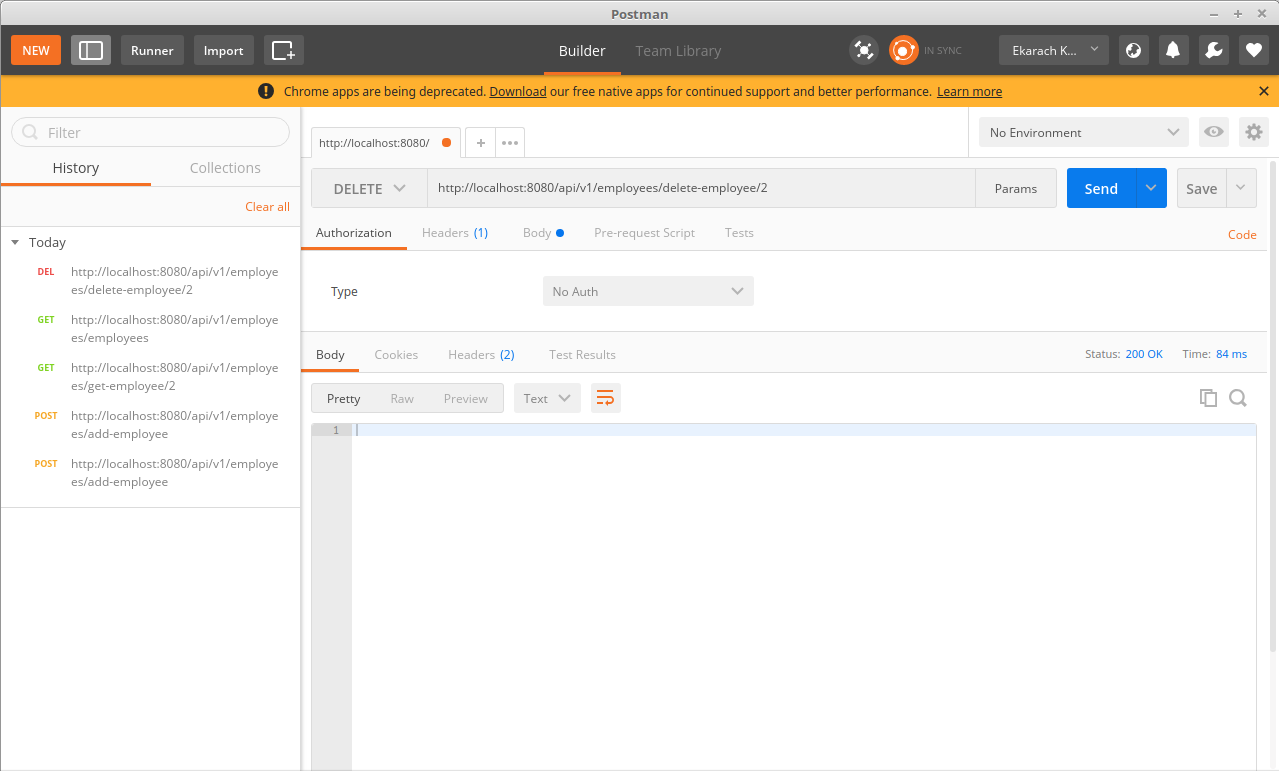Open the Code snippet link

1242,234
